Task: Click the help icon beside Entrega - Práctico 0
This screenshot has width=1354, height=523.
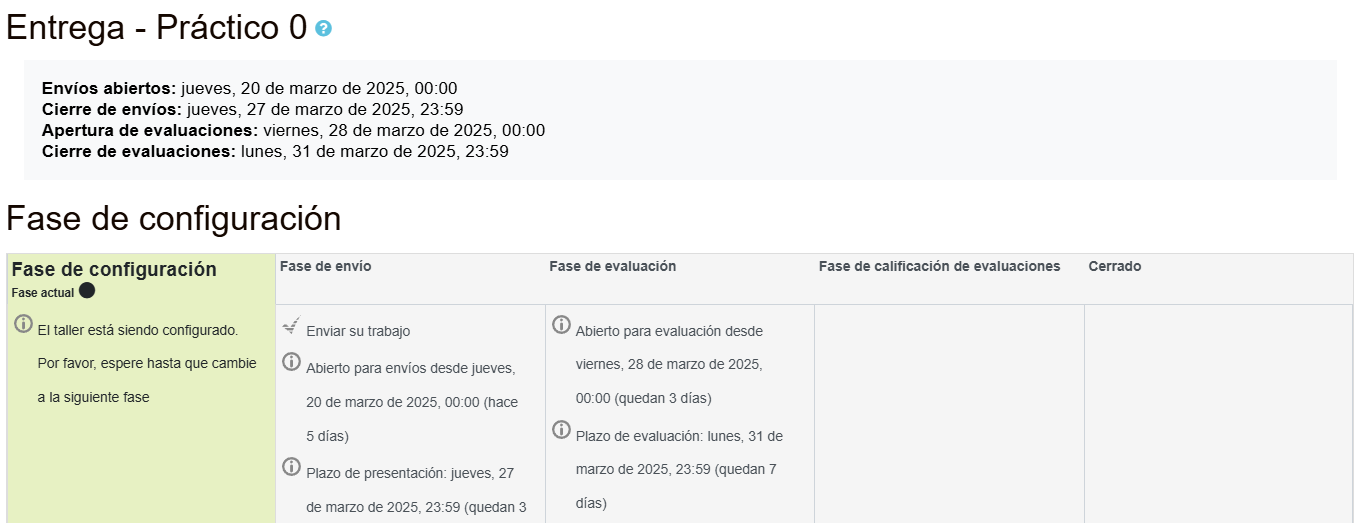Action: click(323, 29)
